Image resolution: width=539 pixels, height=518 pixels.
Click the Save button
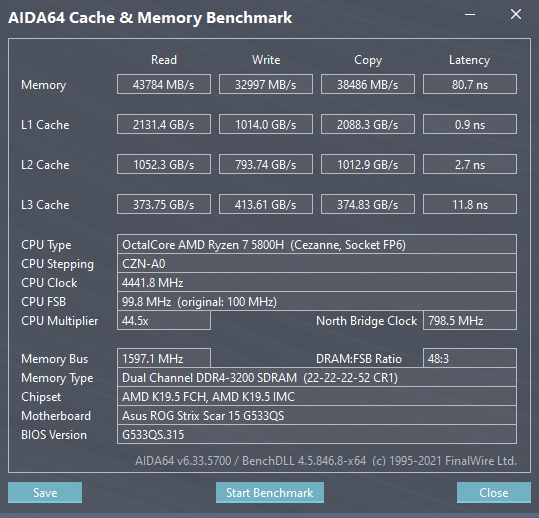coord(45,492)
